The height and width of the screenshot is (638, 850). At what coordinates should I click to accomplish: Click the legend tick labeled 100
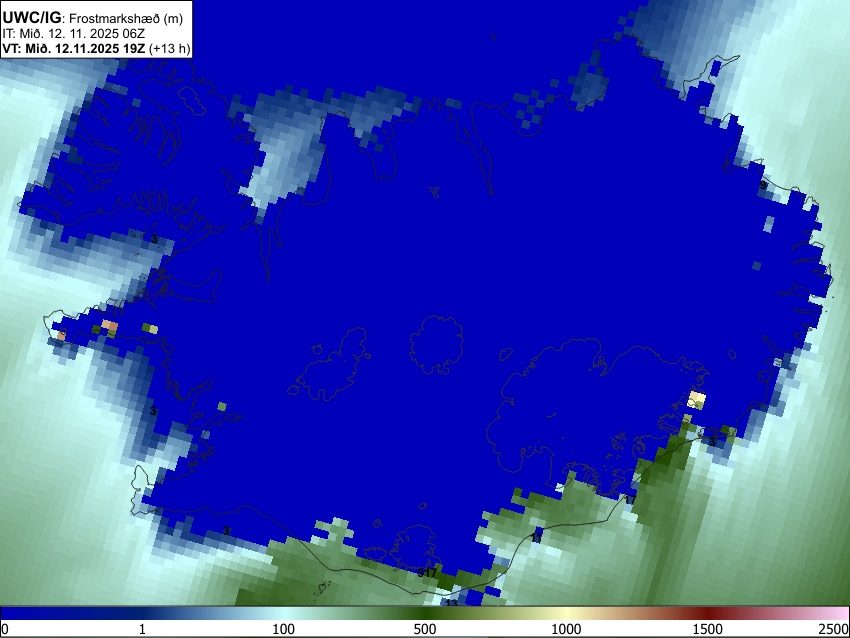283,629
